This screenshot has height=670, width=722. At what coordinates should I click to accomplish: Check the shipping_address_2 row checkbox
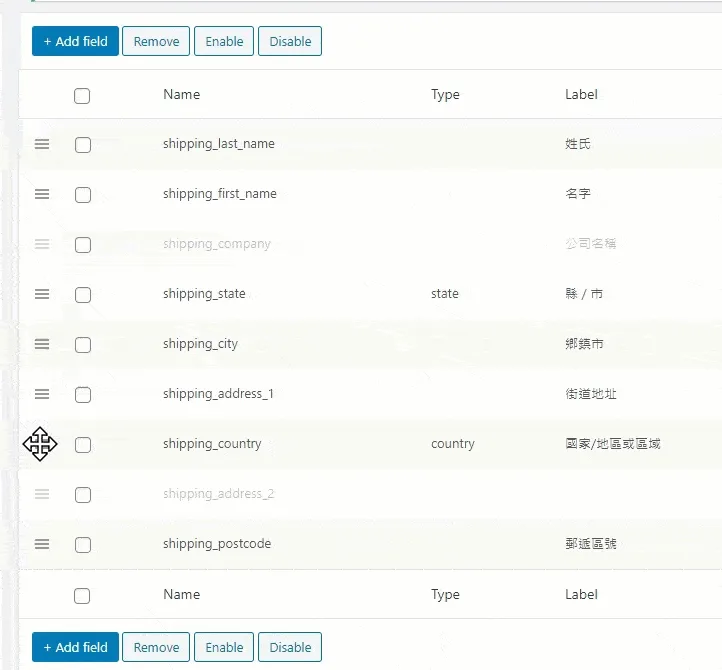click(83, 495)
